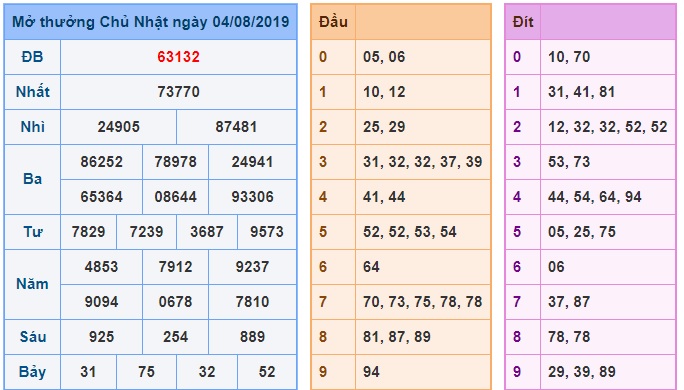Select Đít values '12, 32, 32, 52, 52'

[x=608, y=127]
